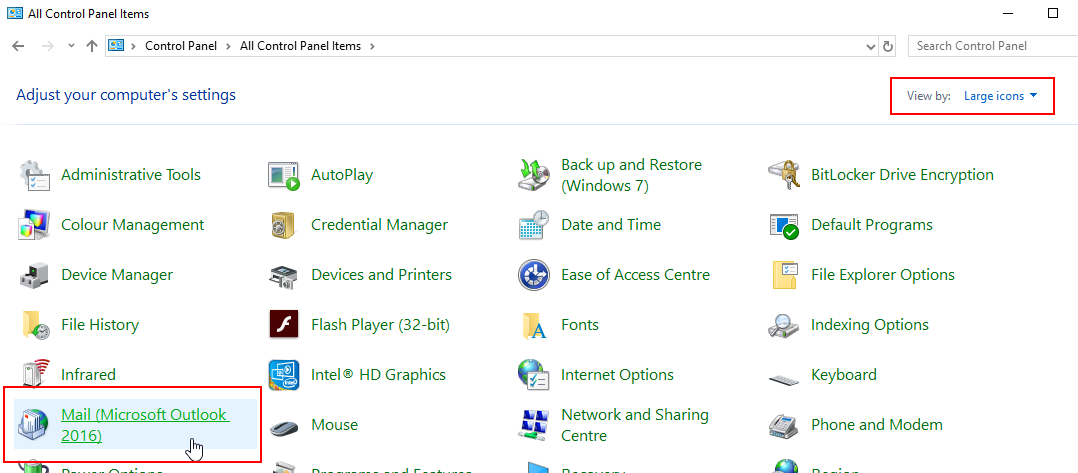Click the title bar Control Panel icon
Viewport: 1078px width, 473px height.
14,13
